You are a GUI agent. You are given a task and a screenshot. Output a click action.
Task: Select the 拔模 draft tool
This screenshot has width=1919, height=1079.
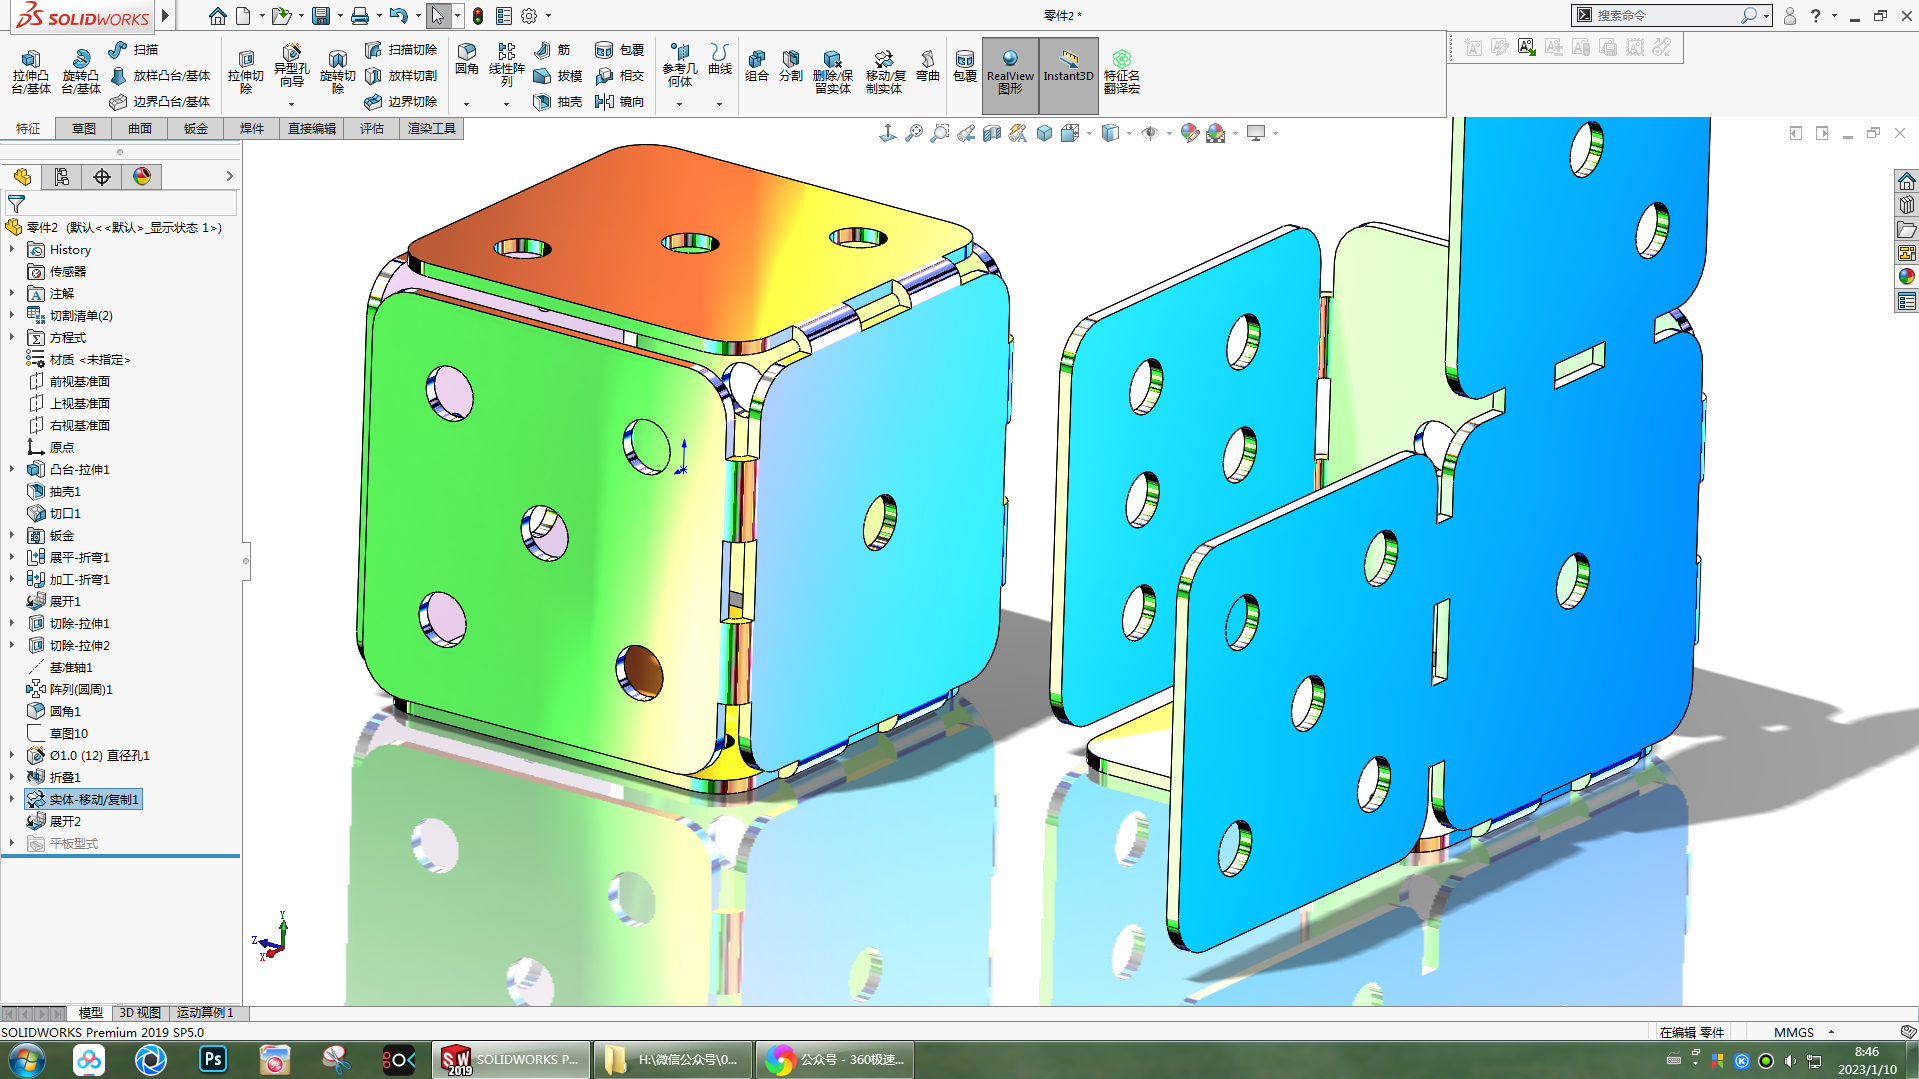click(x=558, y=76)
